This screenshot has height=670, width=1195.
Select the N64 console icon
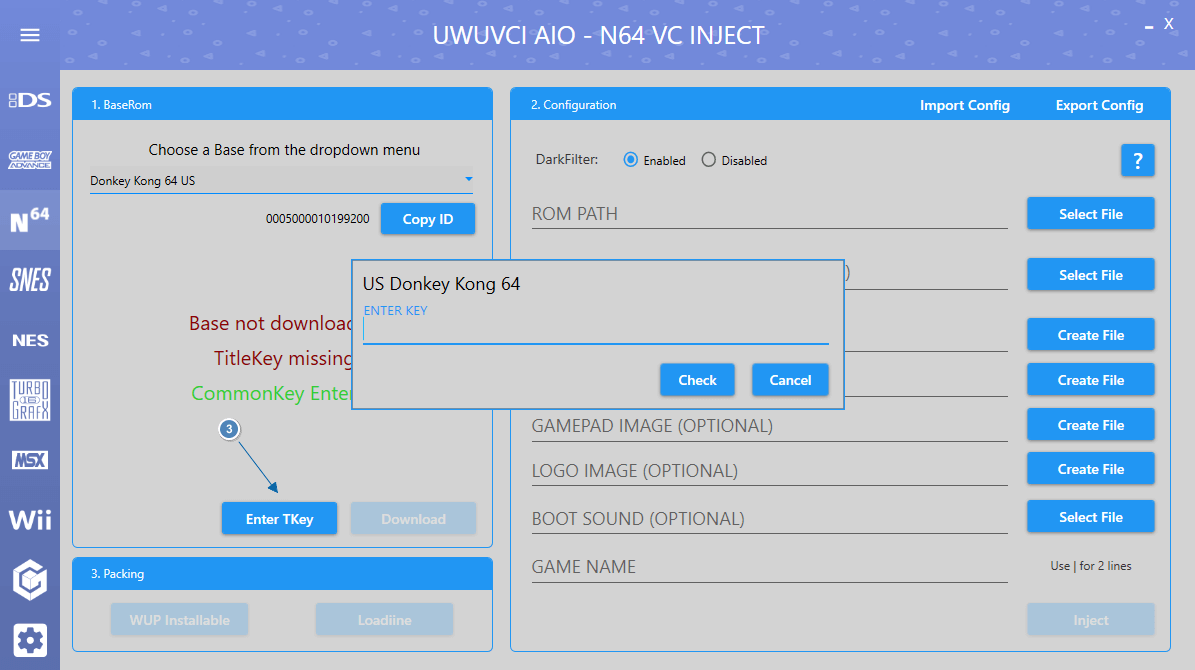pyautogui.click(x=30, y=220)
